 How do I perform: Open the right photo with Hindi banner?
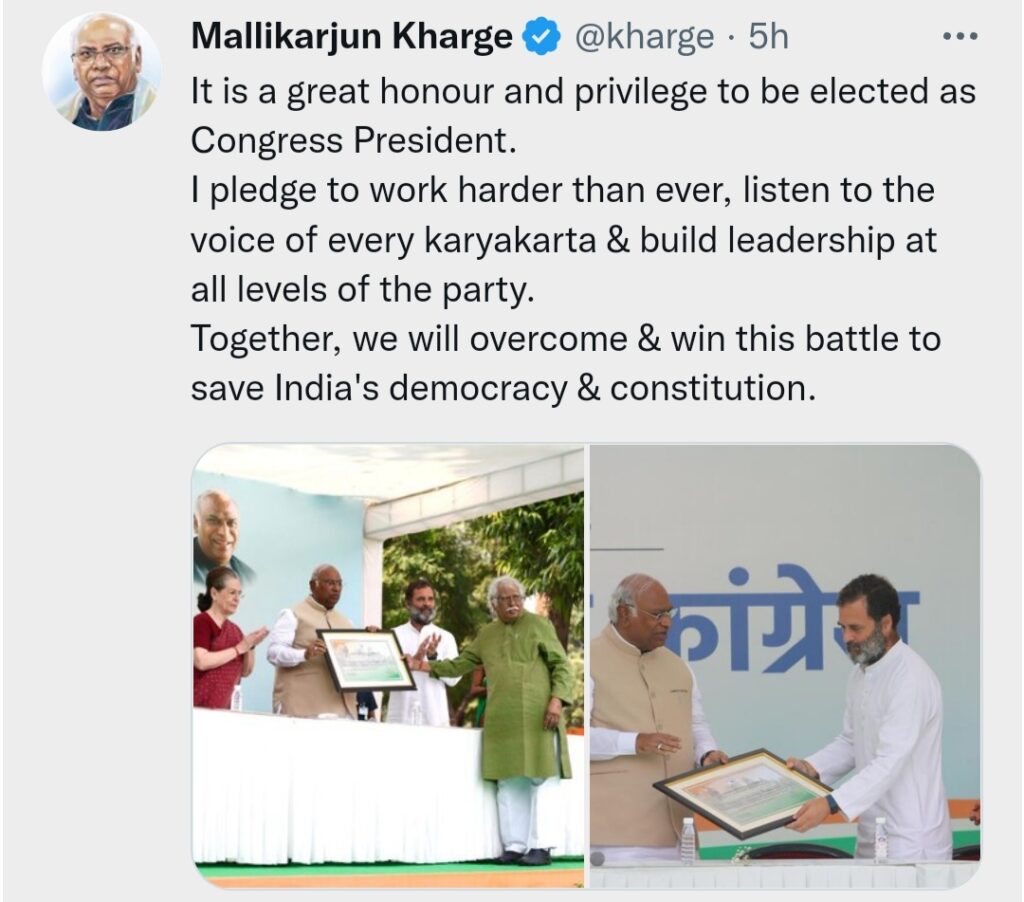tap(785, 666)
